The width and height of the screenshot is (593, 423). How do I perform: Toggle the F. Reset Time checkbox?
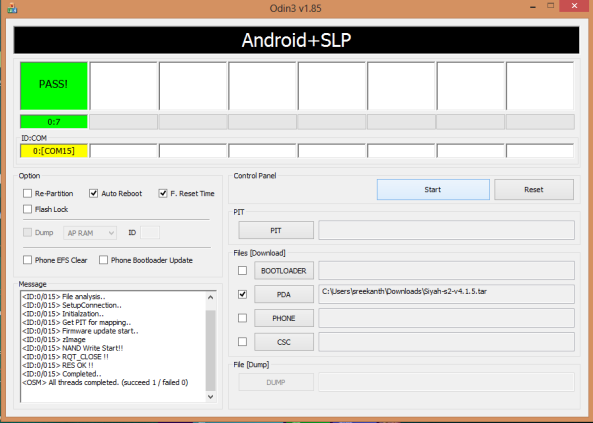163,193
